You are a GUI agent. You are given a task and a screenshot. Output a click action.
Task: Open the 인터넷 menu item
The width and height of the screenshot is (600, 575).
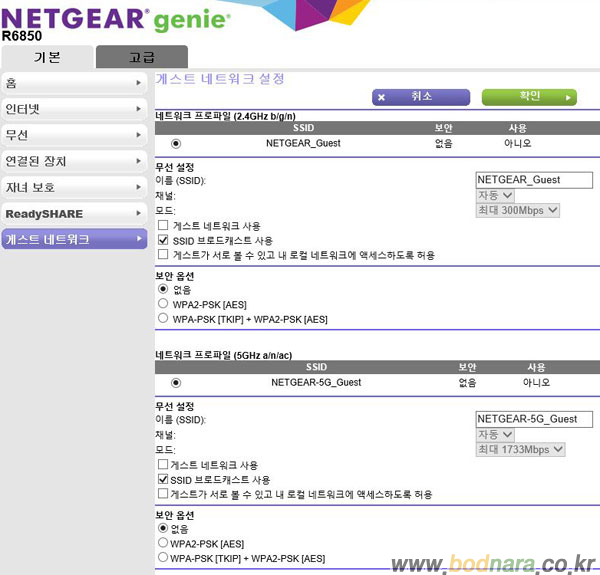click(x=74, y=109)
